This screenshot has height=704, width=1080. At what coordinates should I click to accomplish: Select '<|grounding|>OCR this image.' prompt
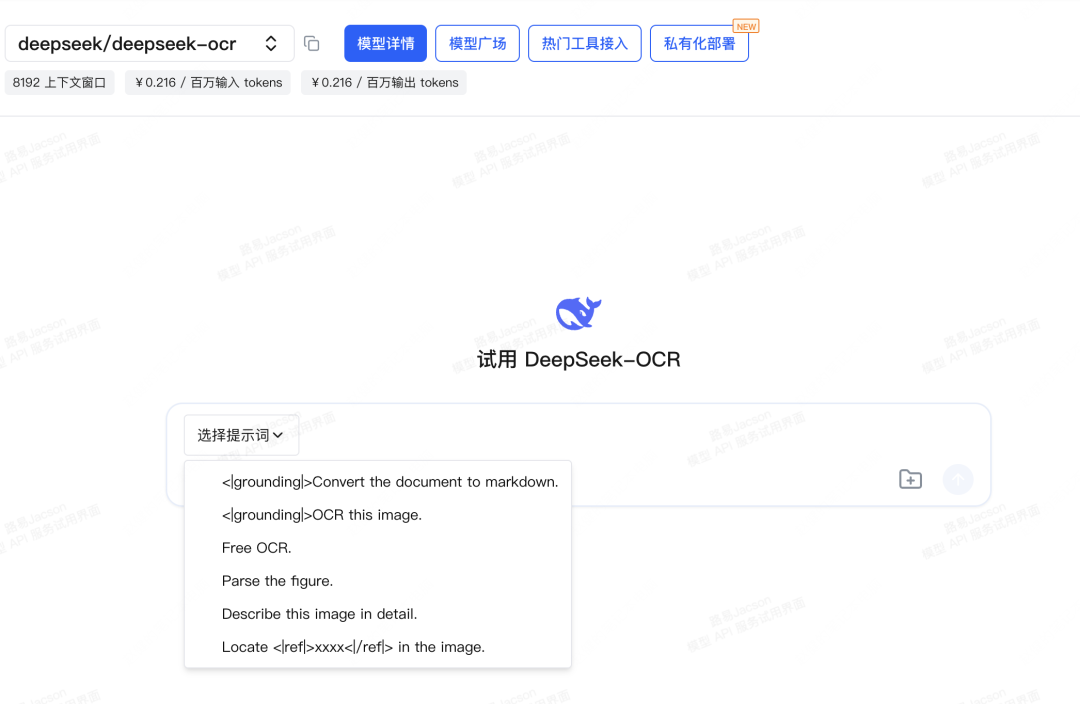pyautogui.click(x=378, y=515)
